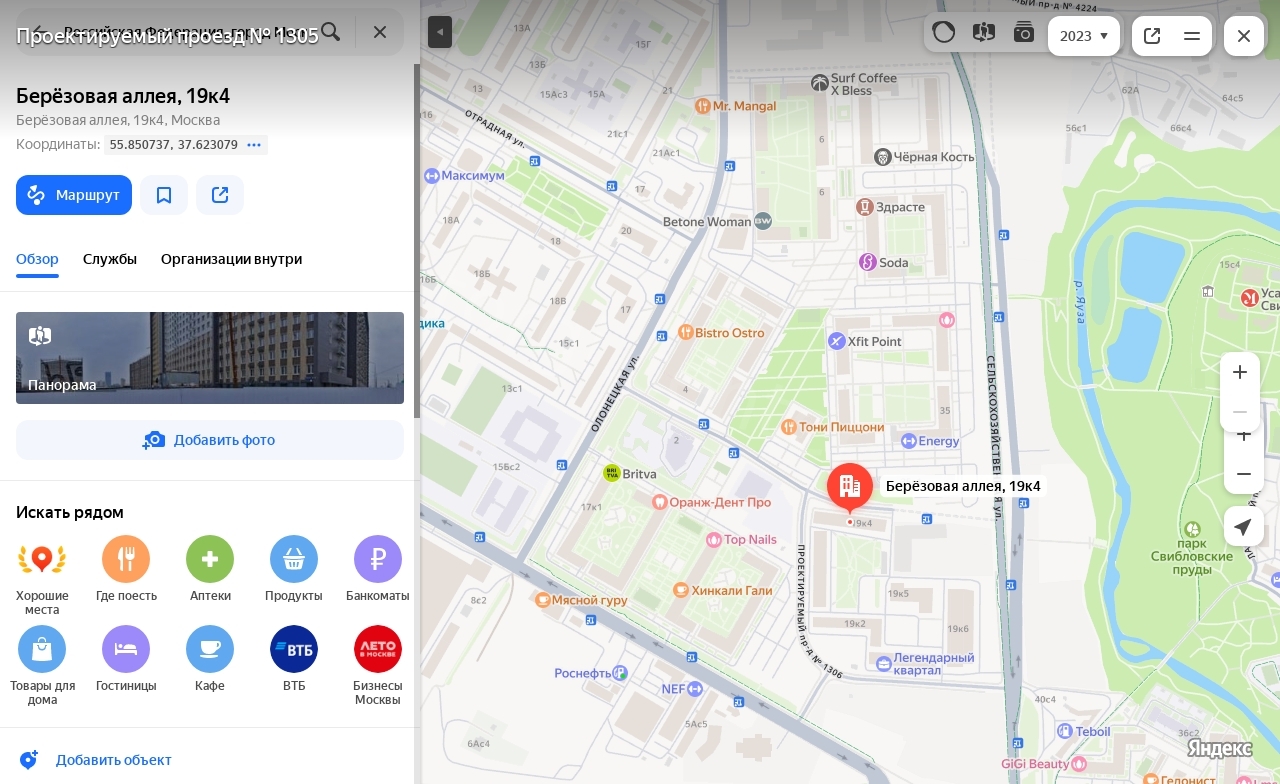Share the address via the share icon
Screen dimensions: 1280x784
(220, 195)
